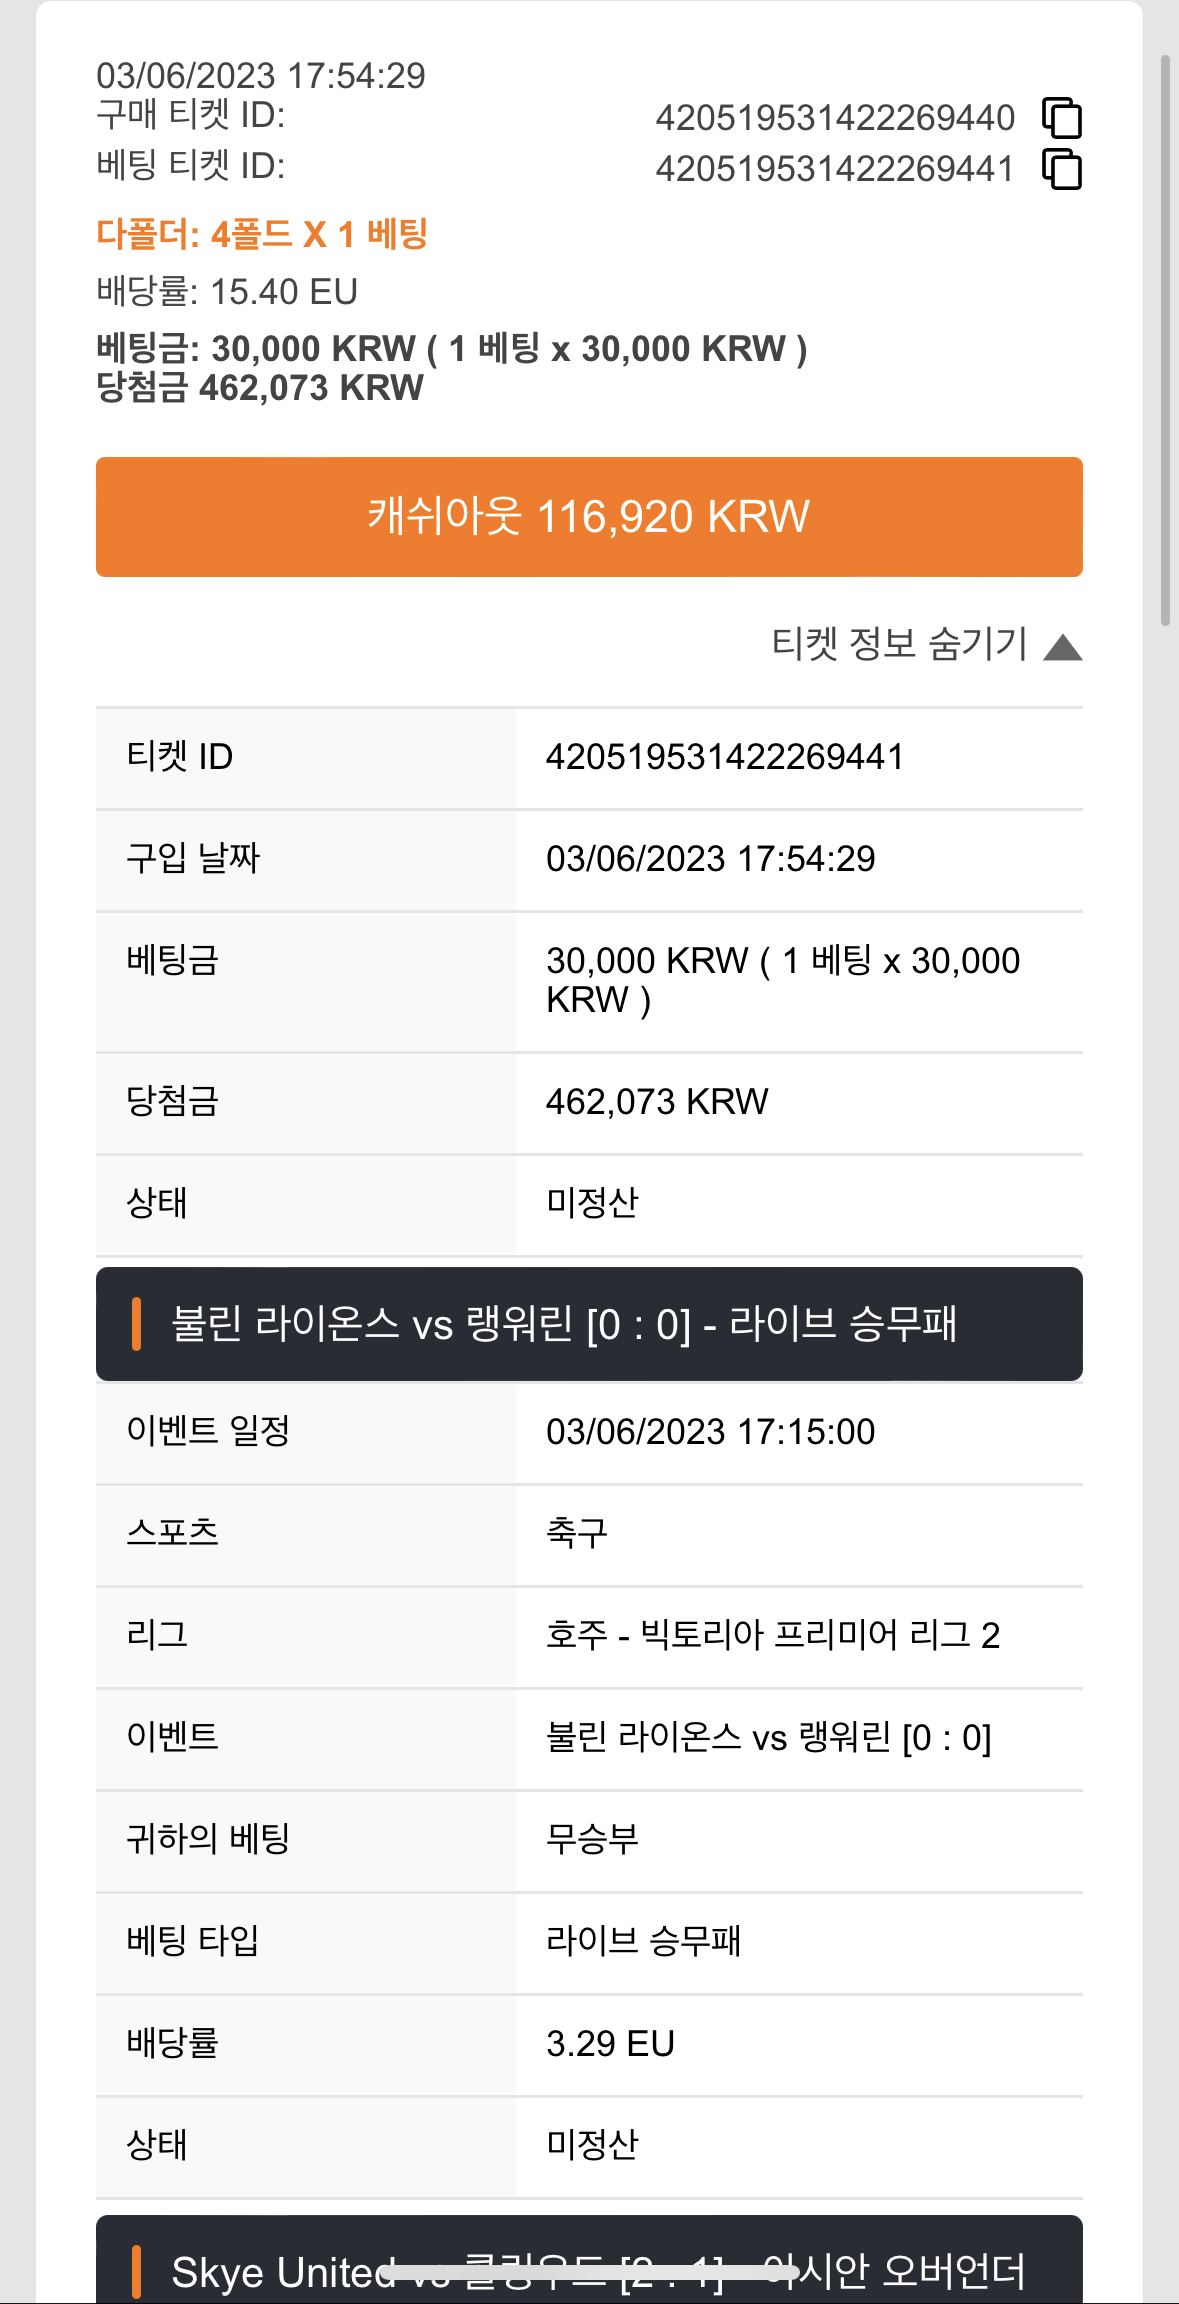Select the betting ticket ID number at top

[x=835, y=169]
